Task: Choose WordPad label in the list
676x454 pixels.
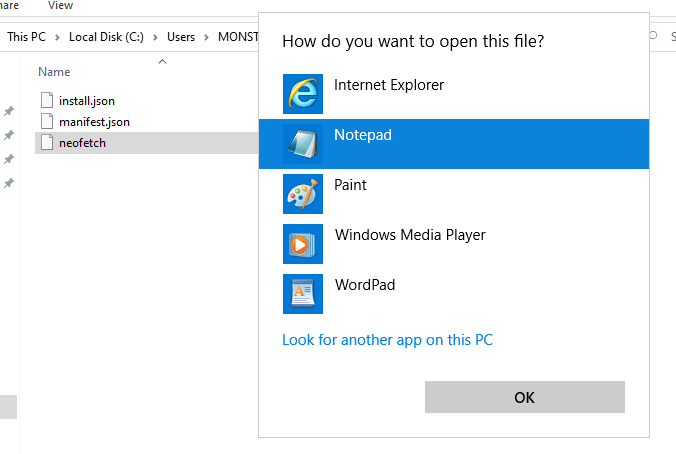Action: (x=365, y=285)
